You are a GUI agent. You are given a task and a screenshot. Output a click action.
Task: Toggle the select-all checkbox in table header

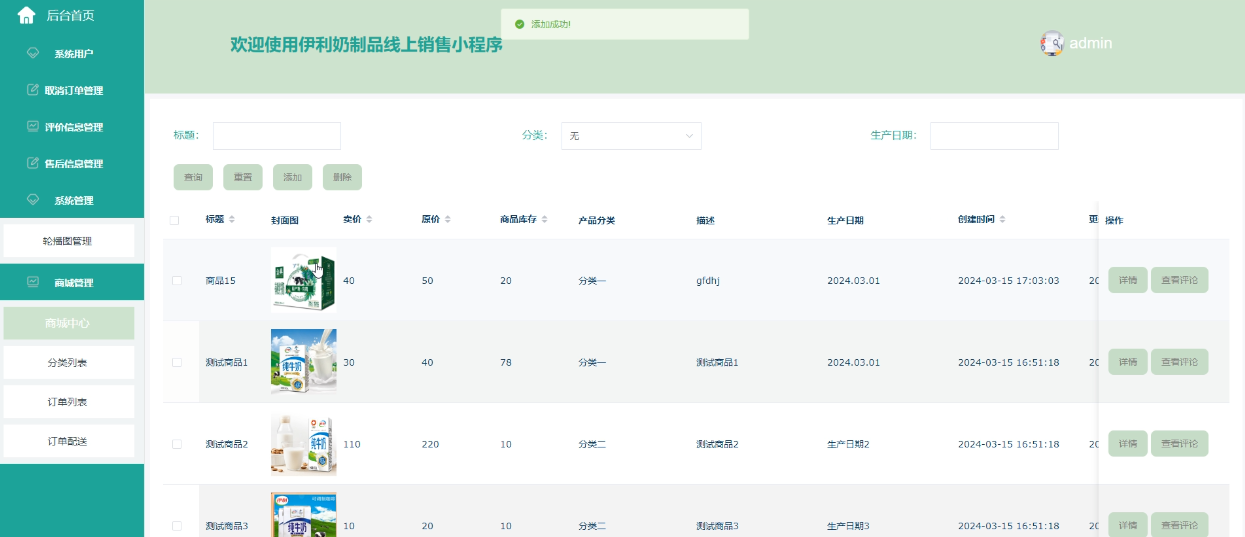(175, 220)
